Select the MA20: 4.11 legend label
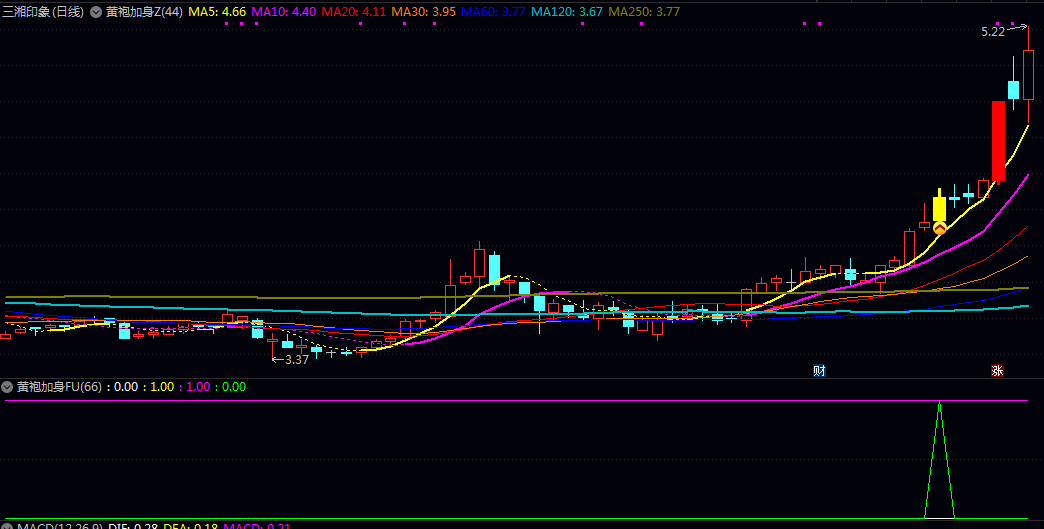Viewport: 1044px width, 529px height. pos(354,12)
